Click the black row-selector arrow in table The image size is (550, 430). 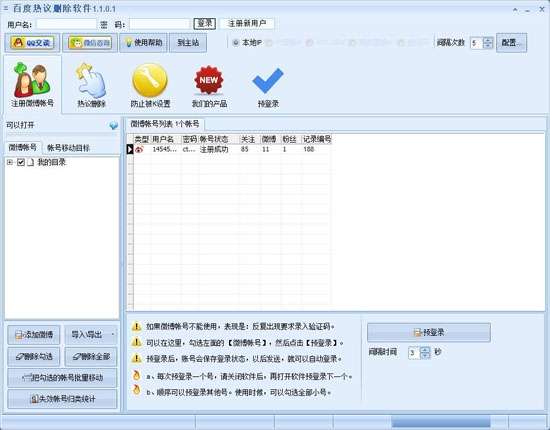pyautogui.click(x=130, y=149)
